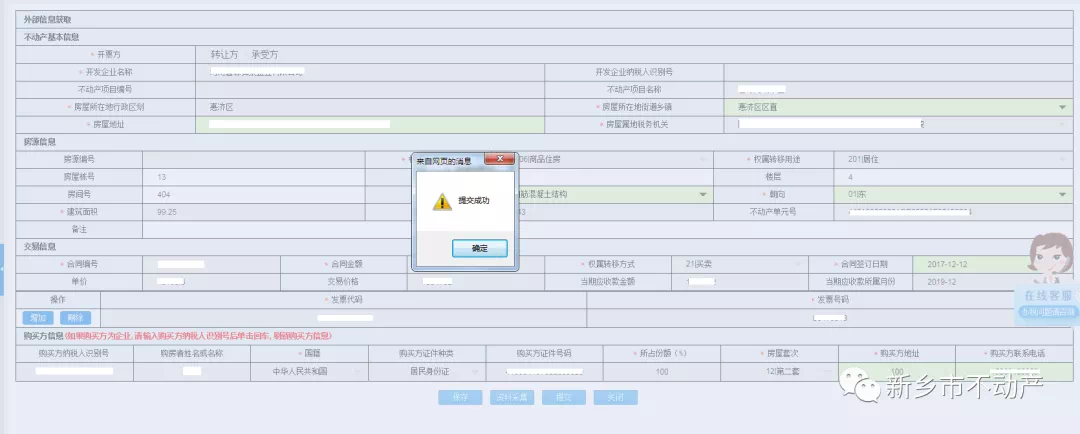Expand the 房屋所在街道乡镇 dropdown
Viewport: 1080px width, 434px height.
[x=1062, y=107]
